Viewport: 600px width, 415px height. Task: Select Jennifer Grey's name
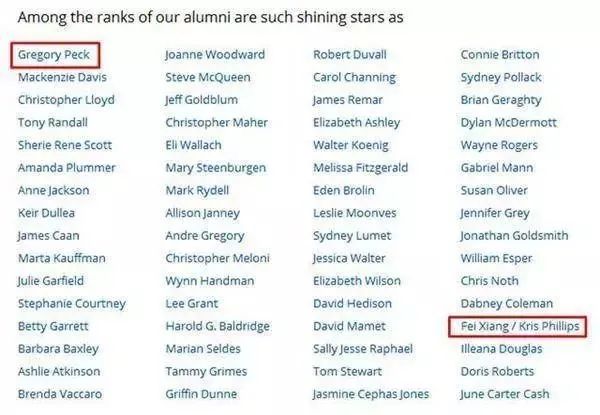[x=496, y=213]
